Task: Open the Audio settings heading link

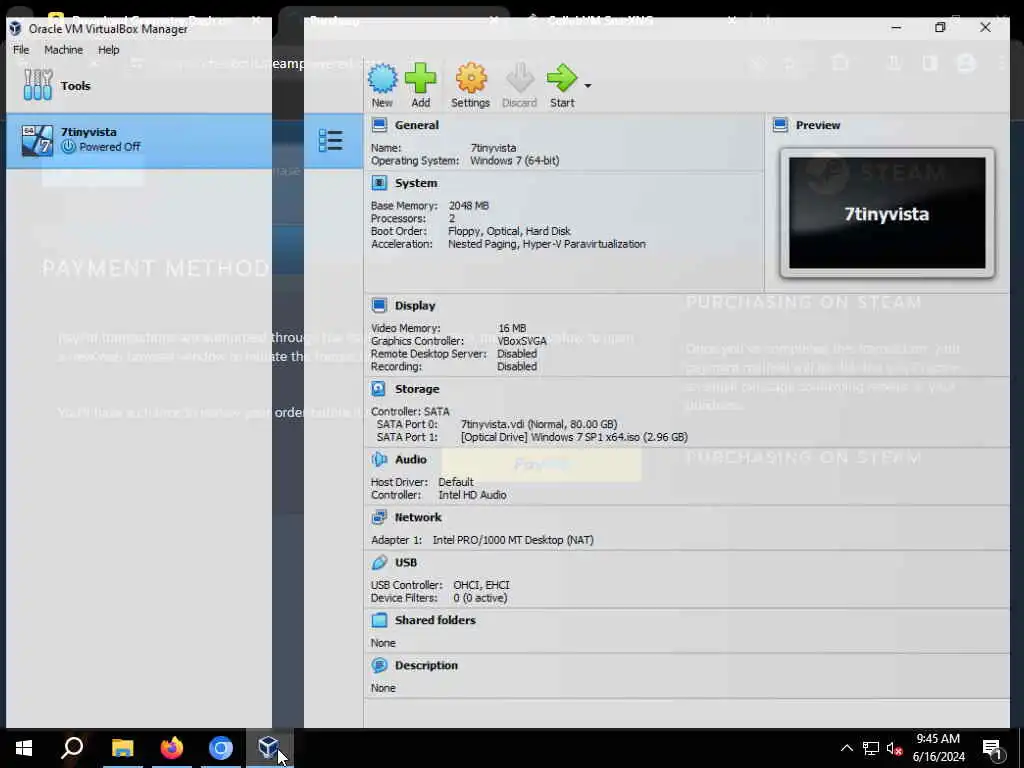Action: click(x=411, y=459)
